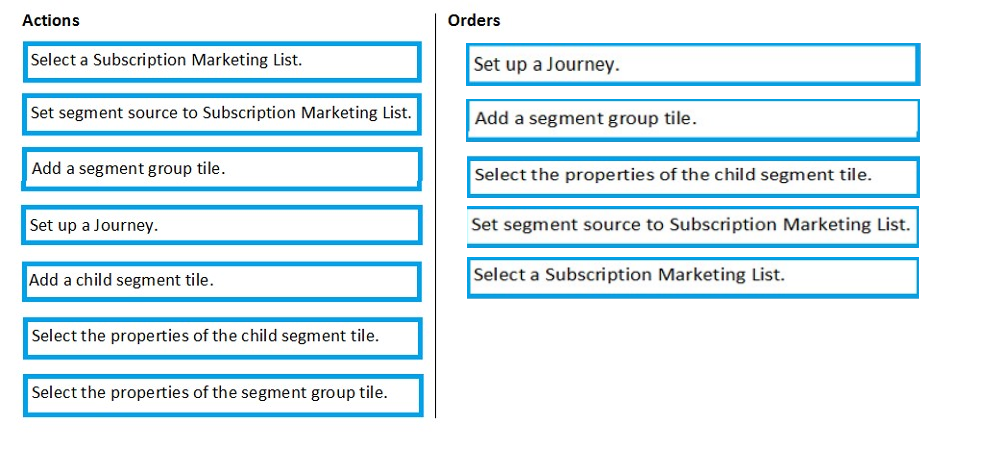
Task: Select 'Set up a Journey' action box
Action: [221, 225]
